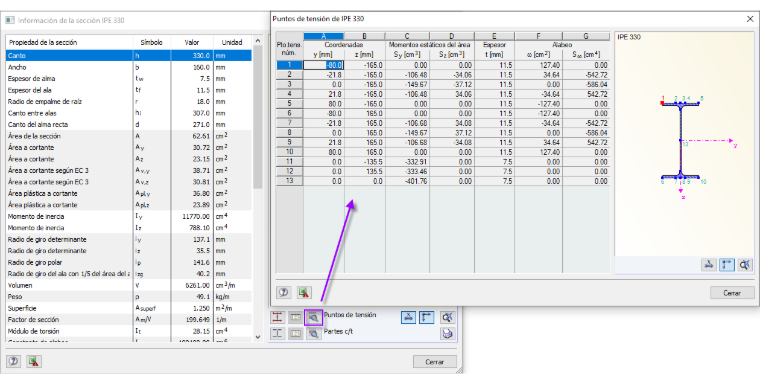
Task: Open help in the section information window
Action: [x=14, y=361]
